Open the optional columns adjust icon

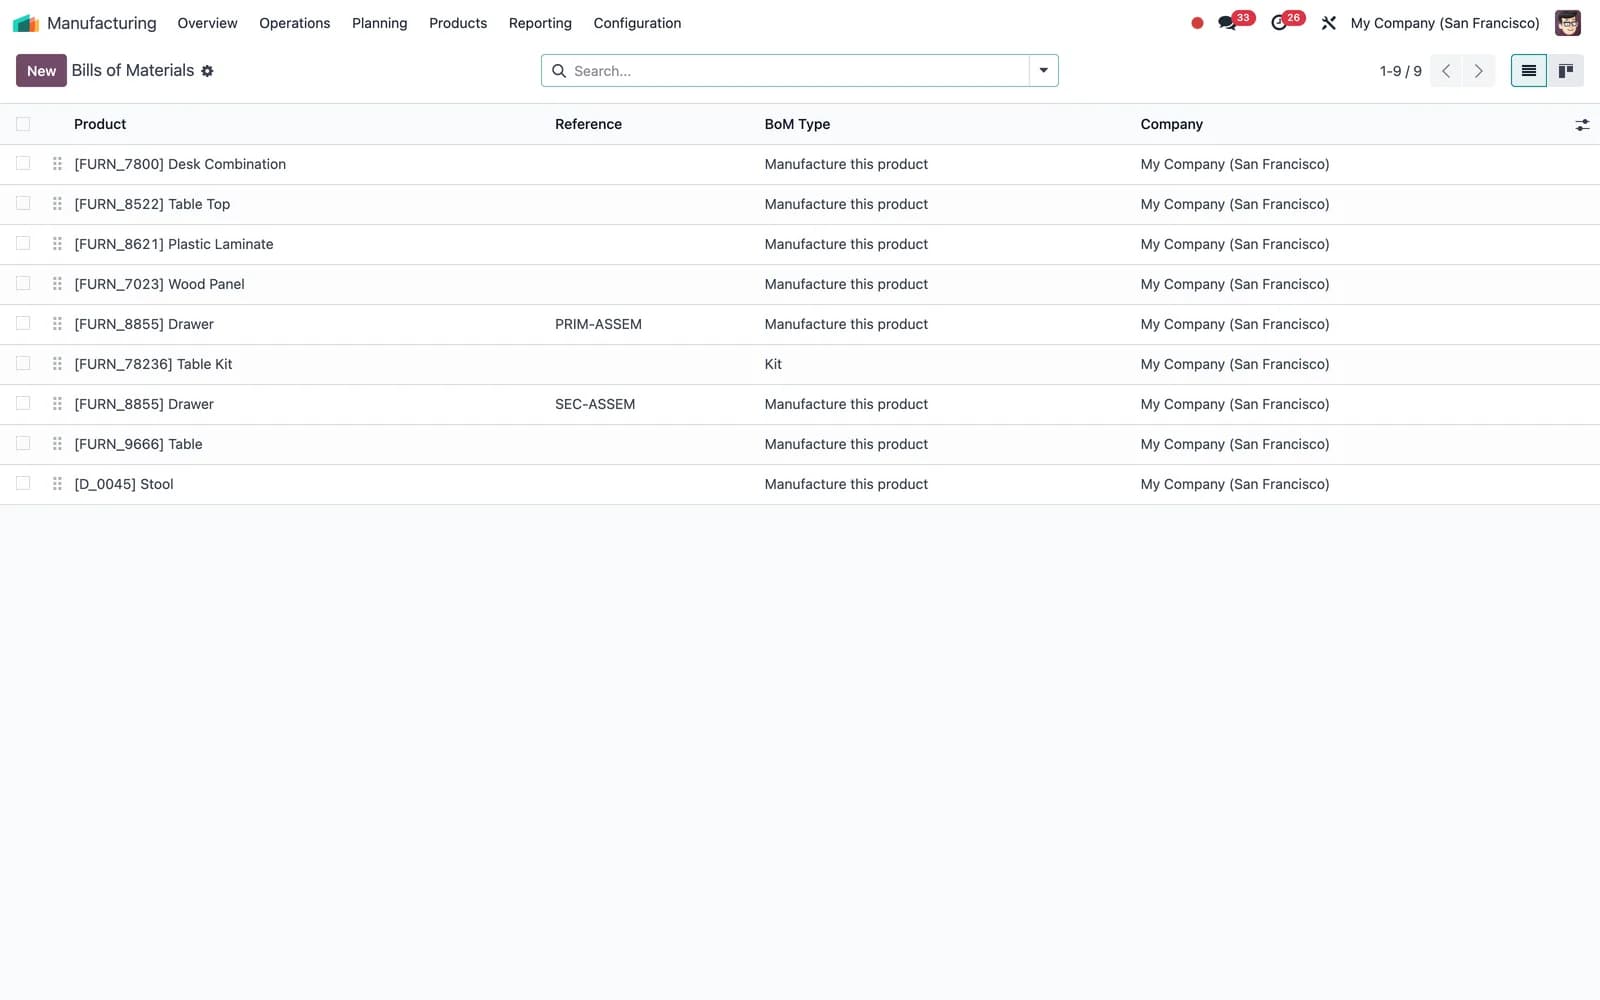pyautogui.click(x=1582, y=125)
